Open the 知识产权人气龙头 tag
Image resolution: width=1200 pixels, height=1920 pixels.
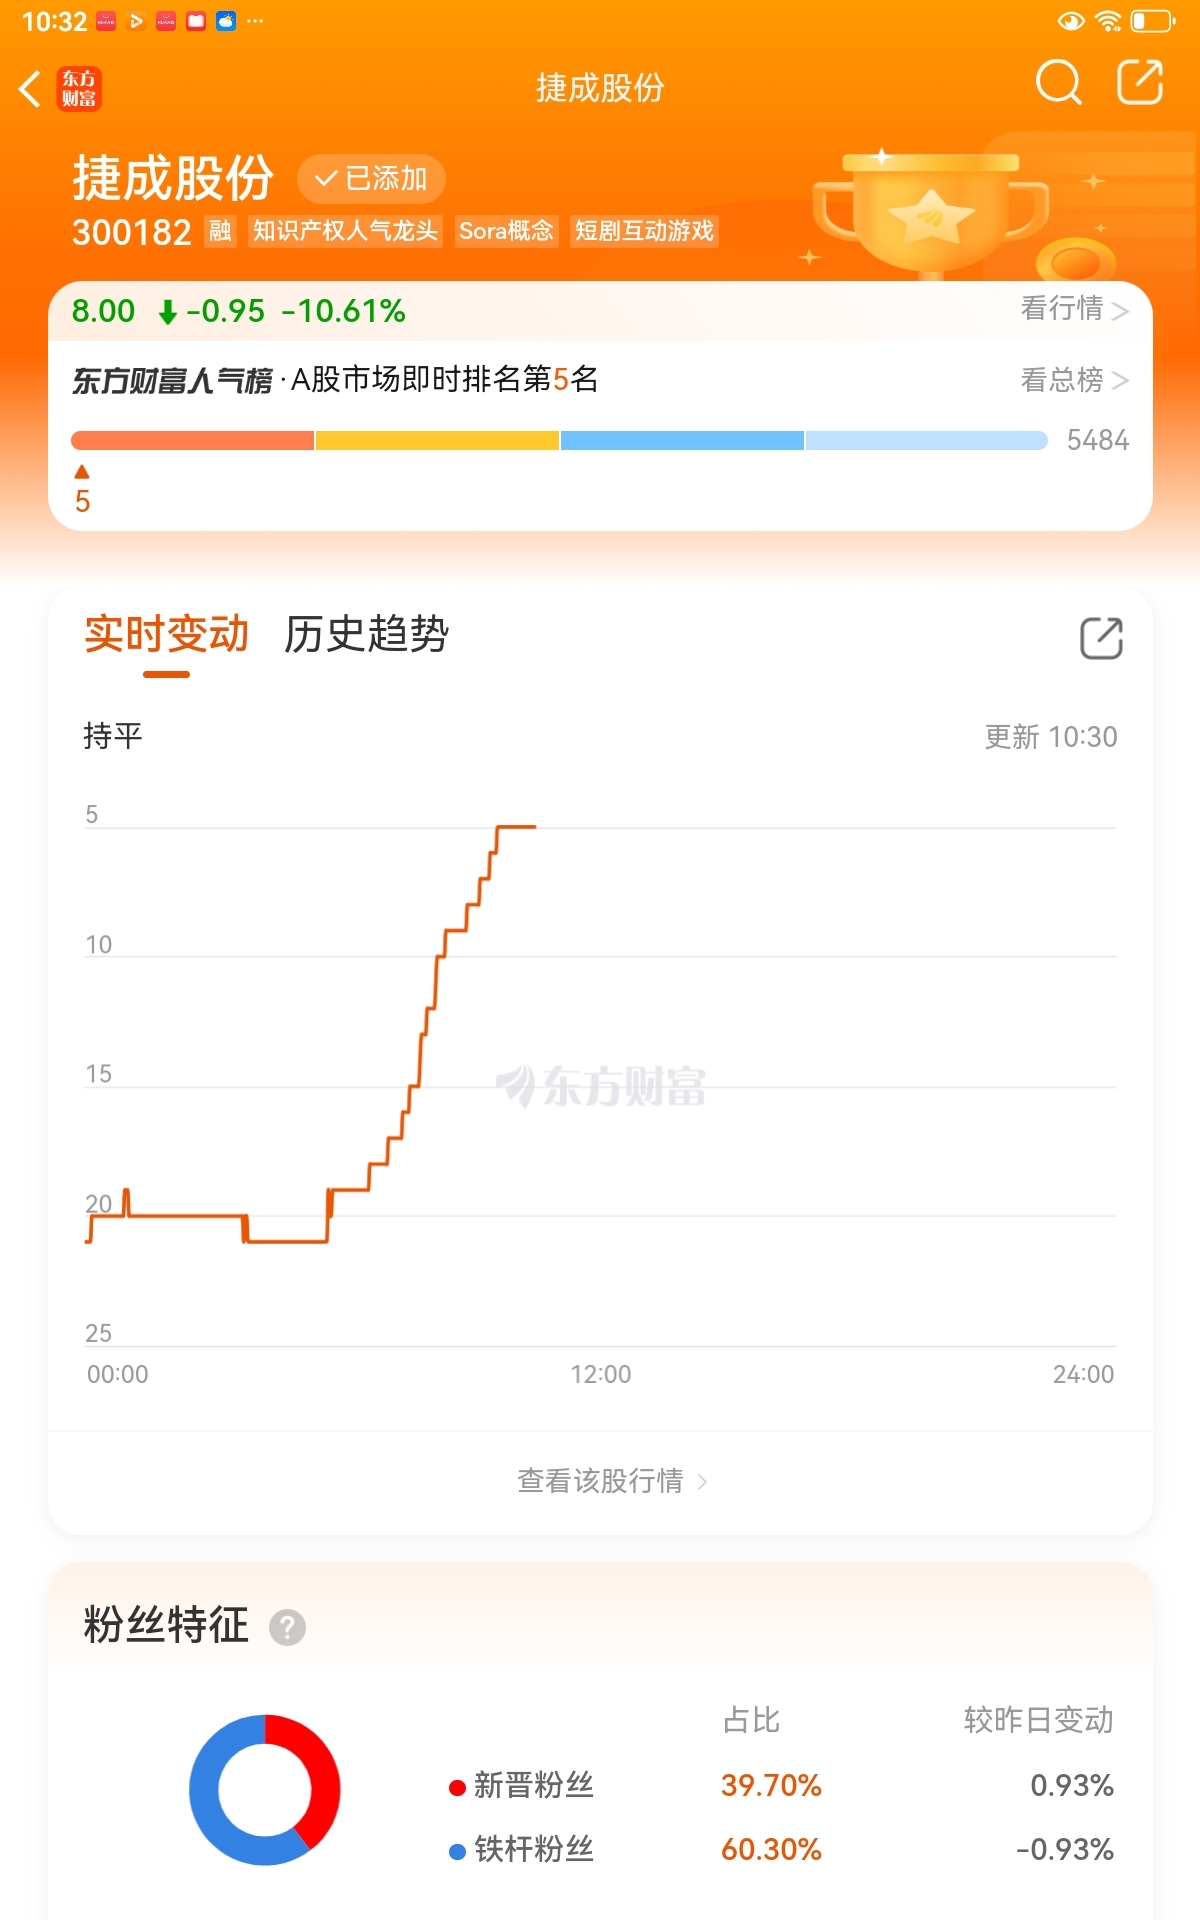pos(345,231)
